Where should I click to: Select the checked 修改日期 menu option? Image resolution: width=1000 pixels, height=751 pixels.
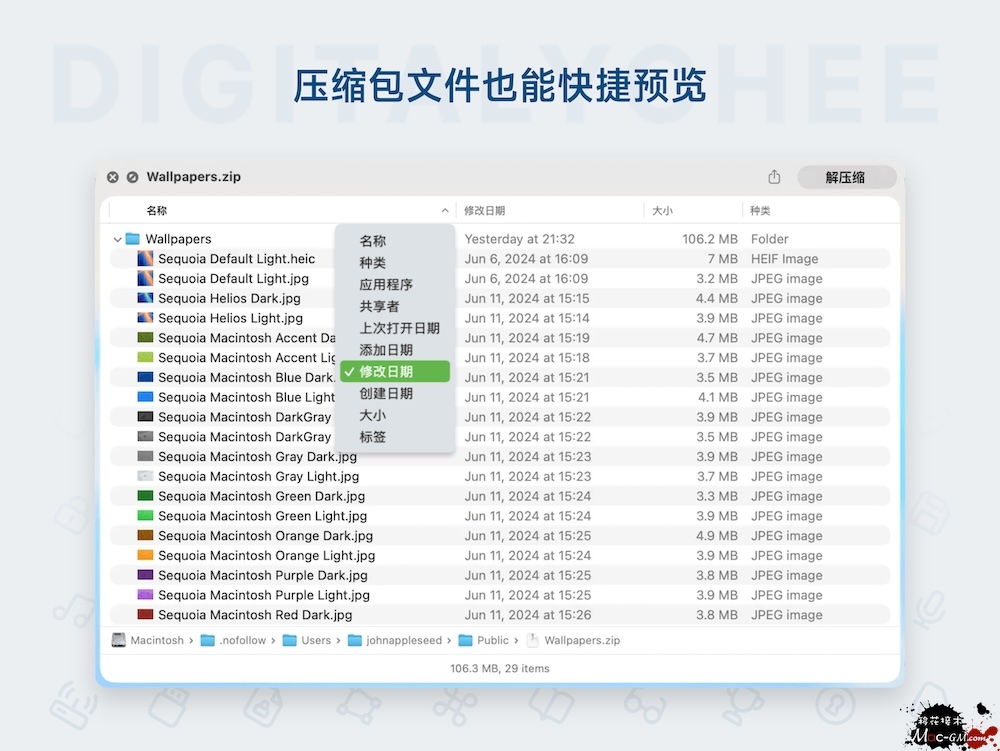pos(394,372)
